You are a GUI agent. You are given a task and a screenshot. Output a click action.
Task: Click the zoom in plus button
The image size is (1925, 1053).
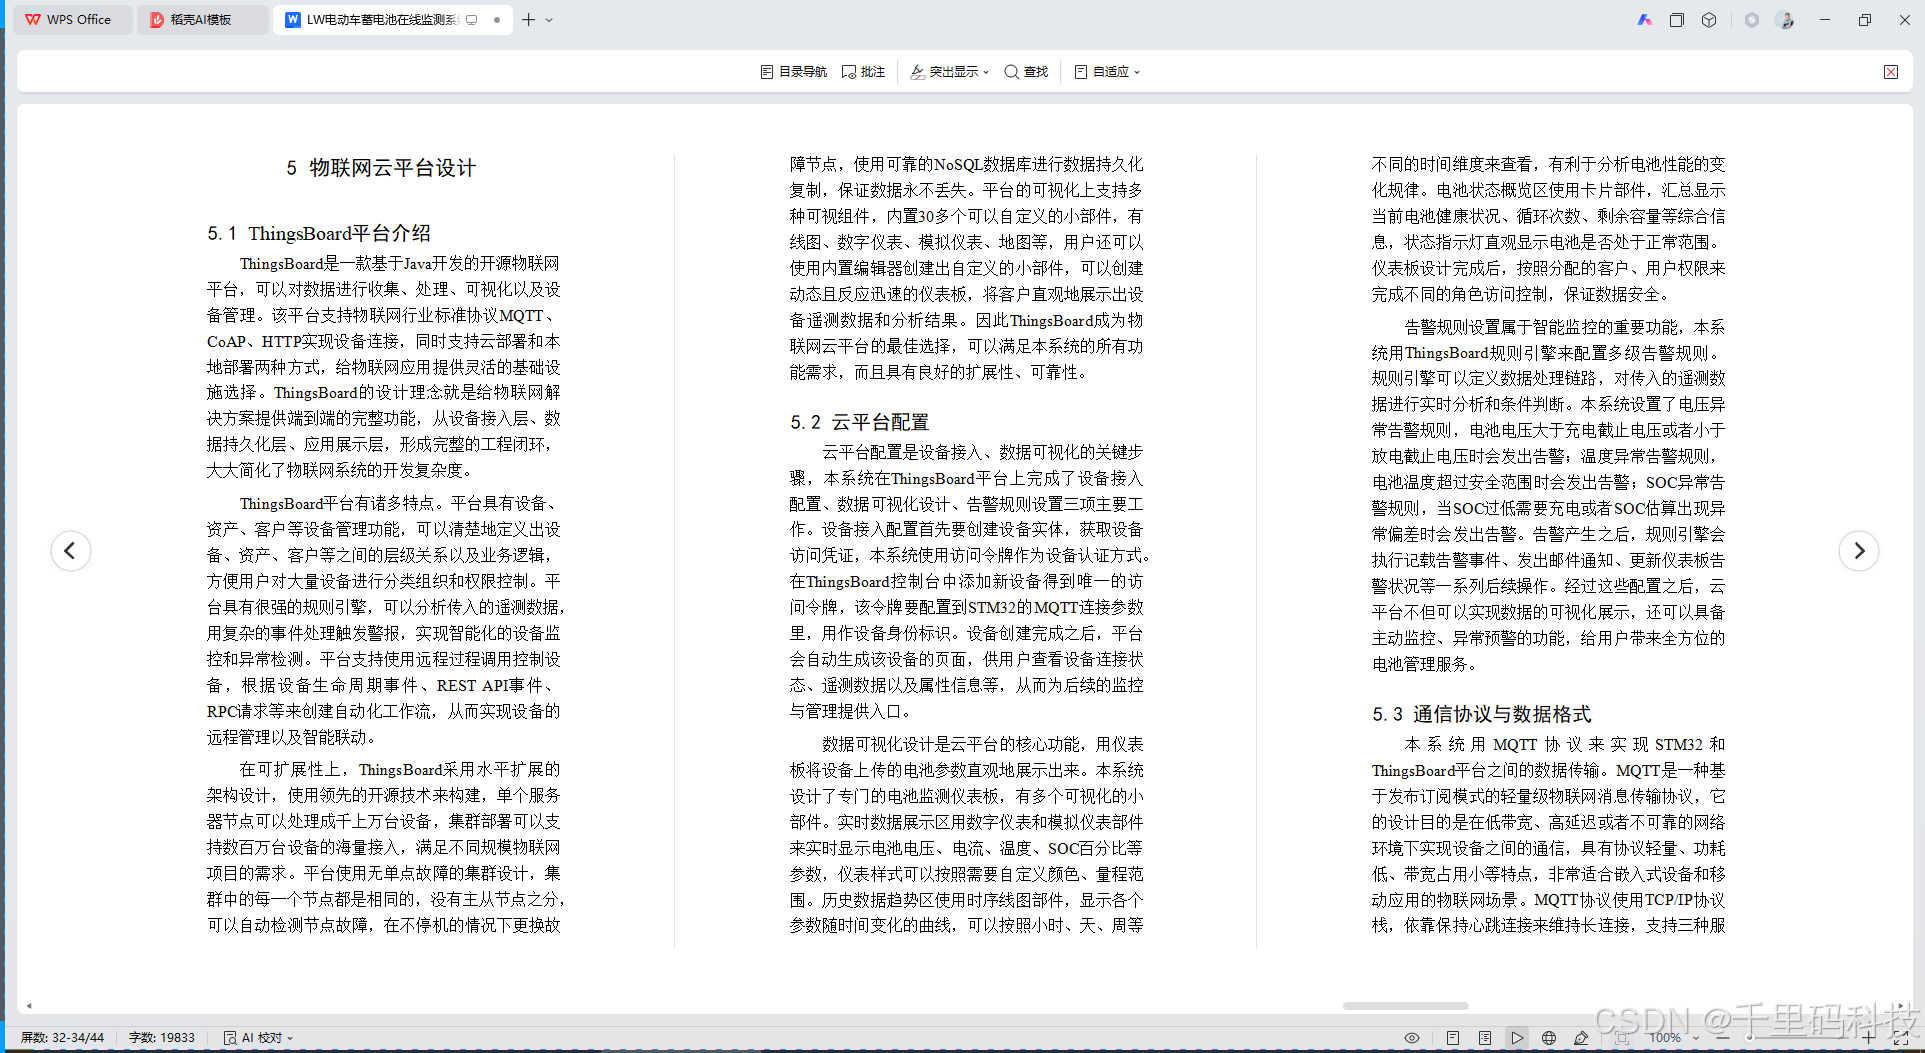(1868, 1038)
